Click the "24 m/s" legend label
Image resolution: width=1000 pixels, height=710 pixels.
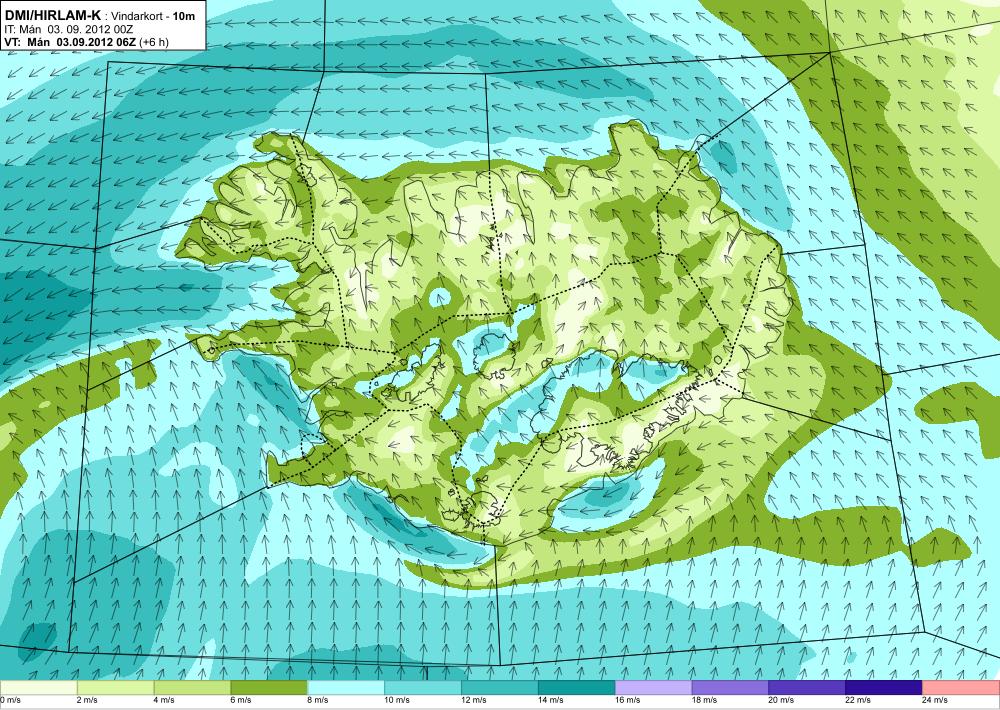coord(936,700)
